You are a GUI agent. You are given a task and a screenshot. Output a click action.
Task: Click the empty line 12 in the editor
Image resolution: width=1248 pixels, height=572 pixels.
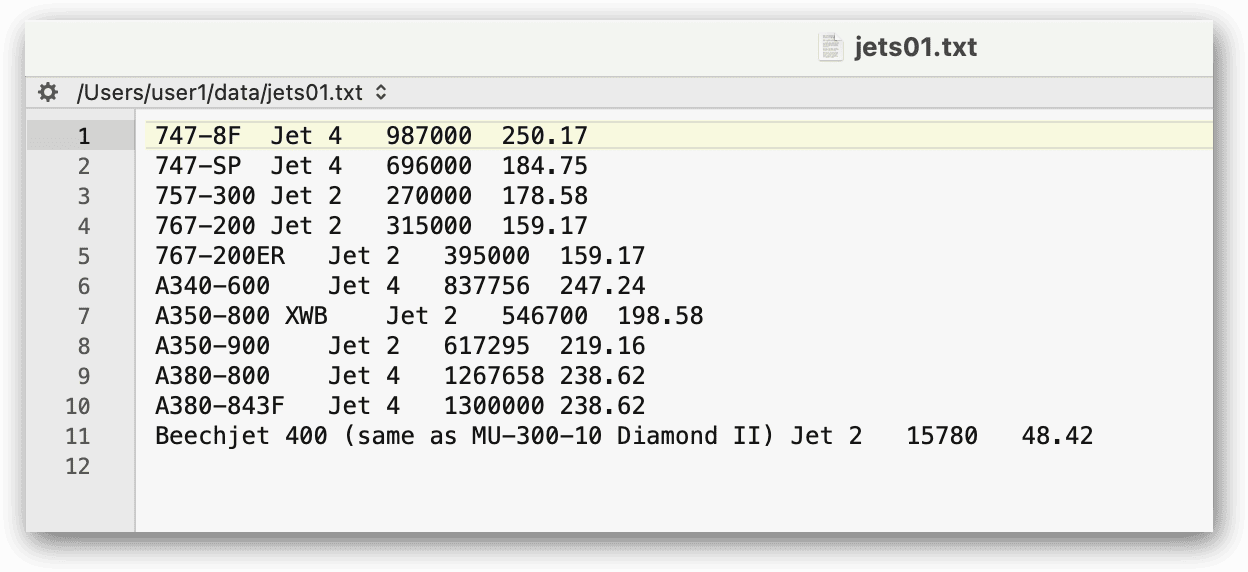pyautogui.click(x=600, y=466)
